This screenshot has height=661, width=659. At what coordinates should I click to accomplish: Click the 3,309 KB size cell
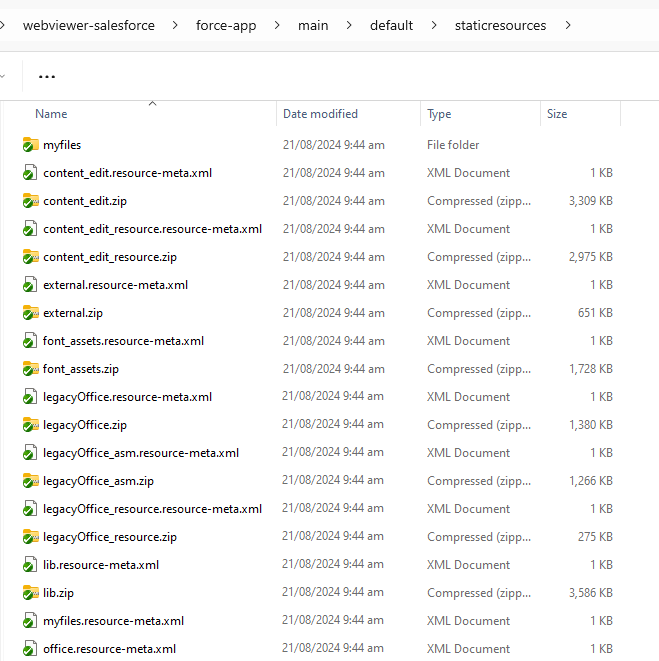(x=591, y=201)
